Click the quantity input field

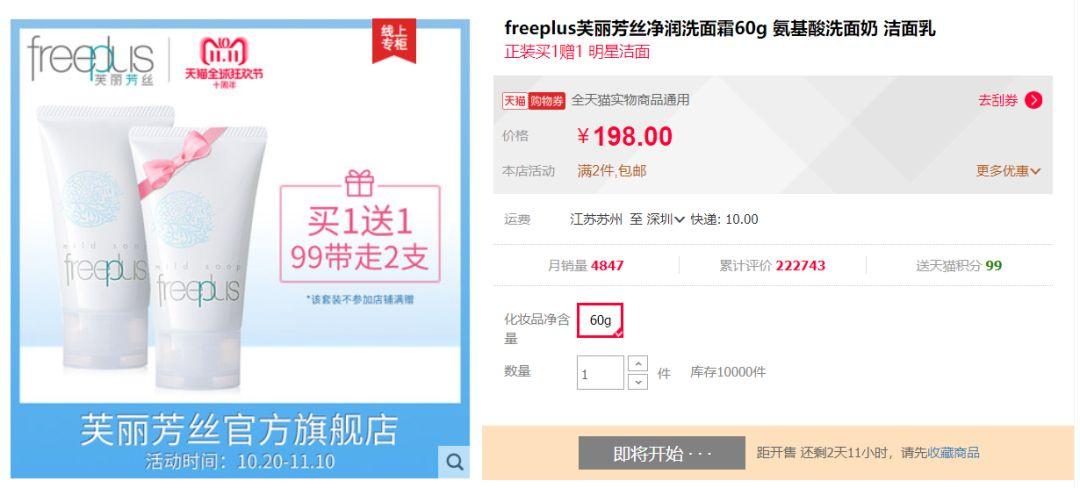(x=600, y=373)
